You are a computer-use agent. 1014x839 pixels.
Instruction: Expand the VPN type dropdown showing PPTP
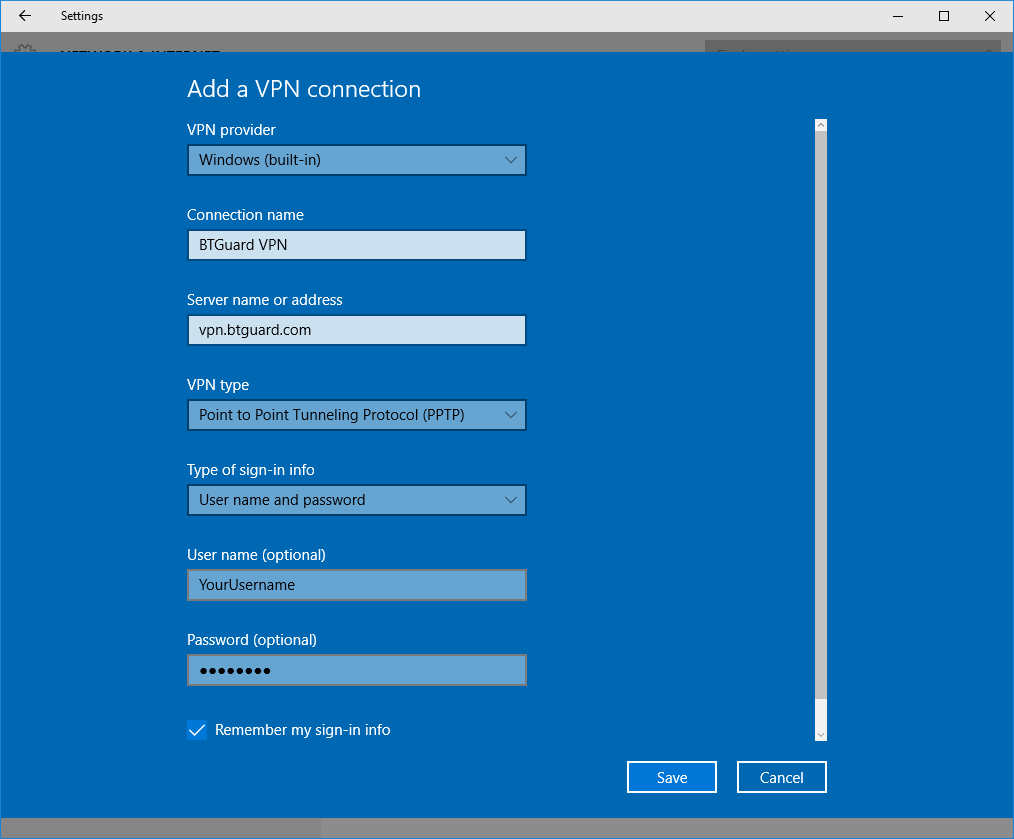[356, 415]
